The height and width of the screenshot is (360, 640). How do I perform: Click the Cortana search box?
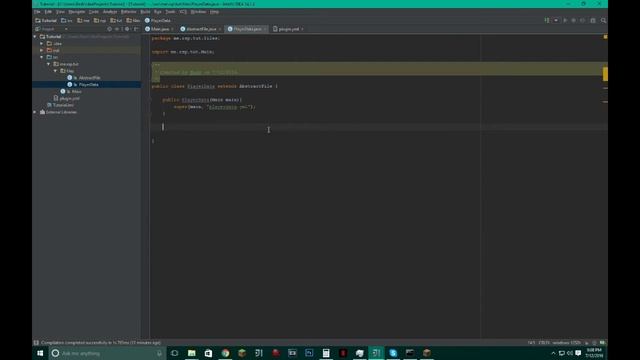[x=108, y=353]
